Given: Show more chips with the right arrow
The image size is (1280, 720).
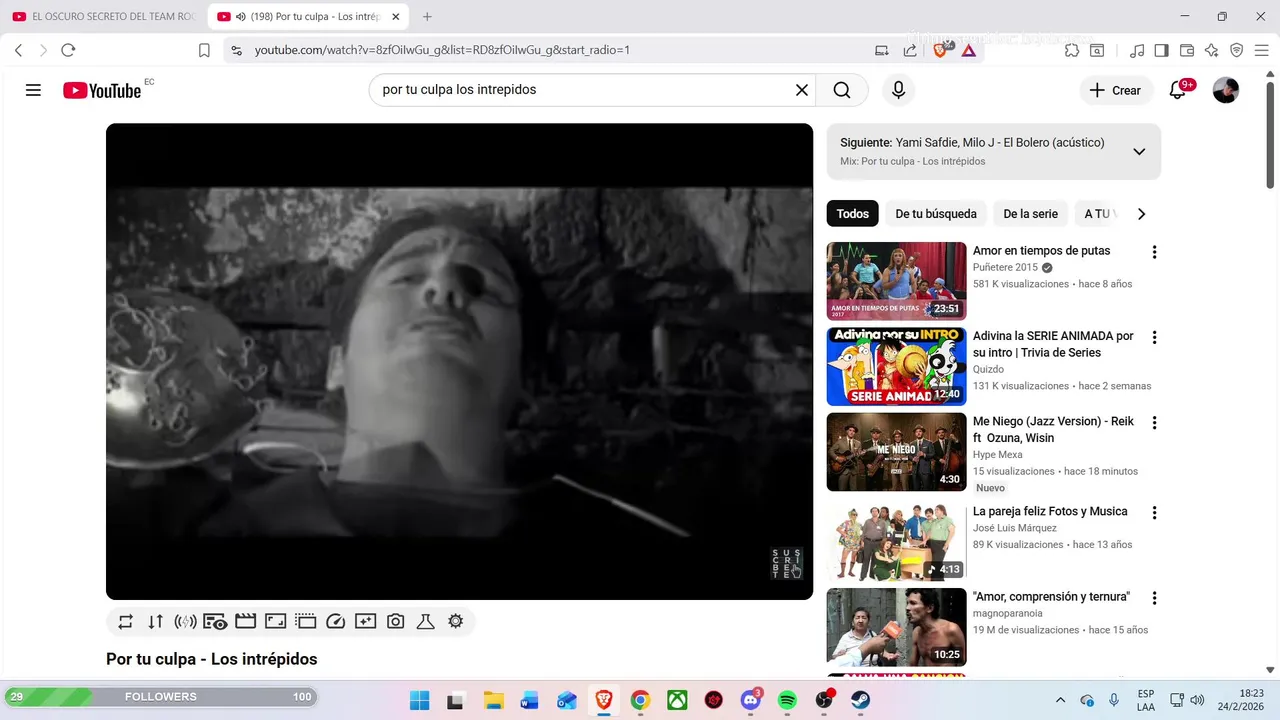Looking at the screenshot, I should click(1141, 214).
